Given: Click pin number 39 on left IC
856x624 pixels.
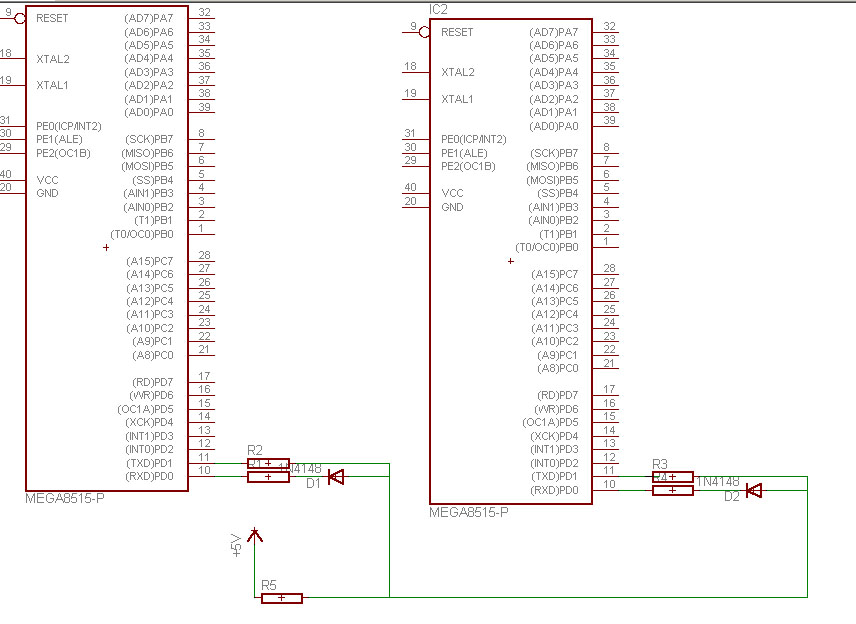Looking at the screenshot, I should point(204,107).
